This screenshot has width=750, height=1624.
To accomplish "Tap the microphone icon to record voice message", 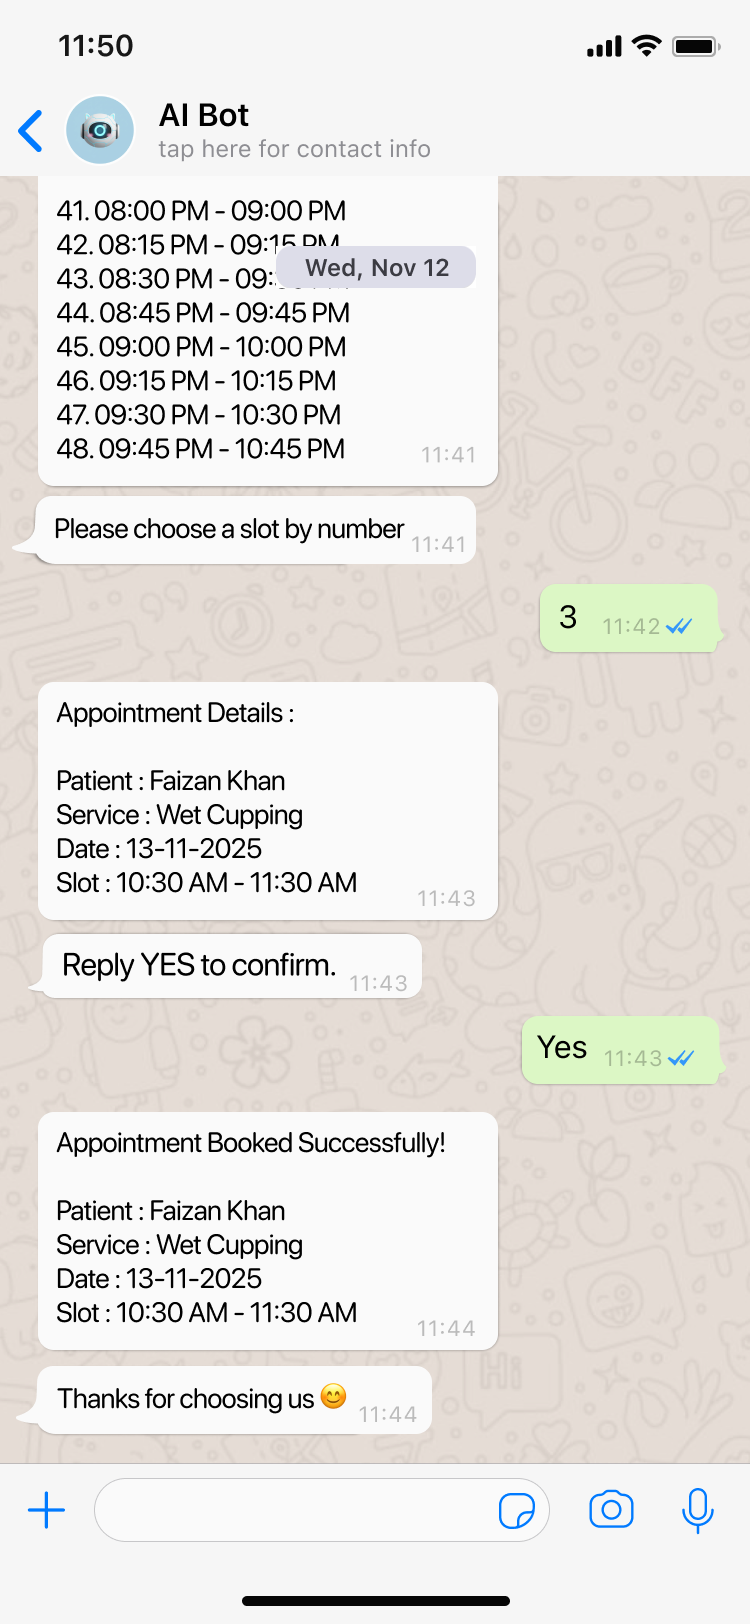I will [697, 1510].
